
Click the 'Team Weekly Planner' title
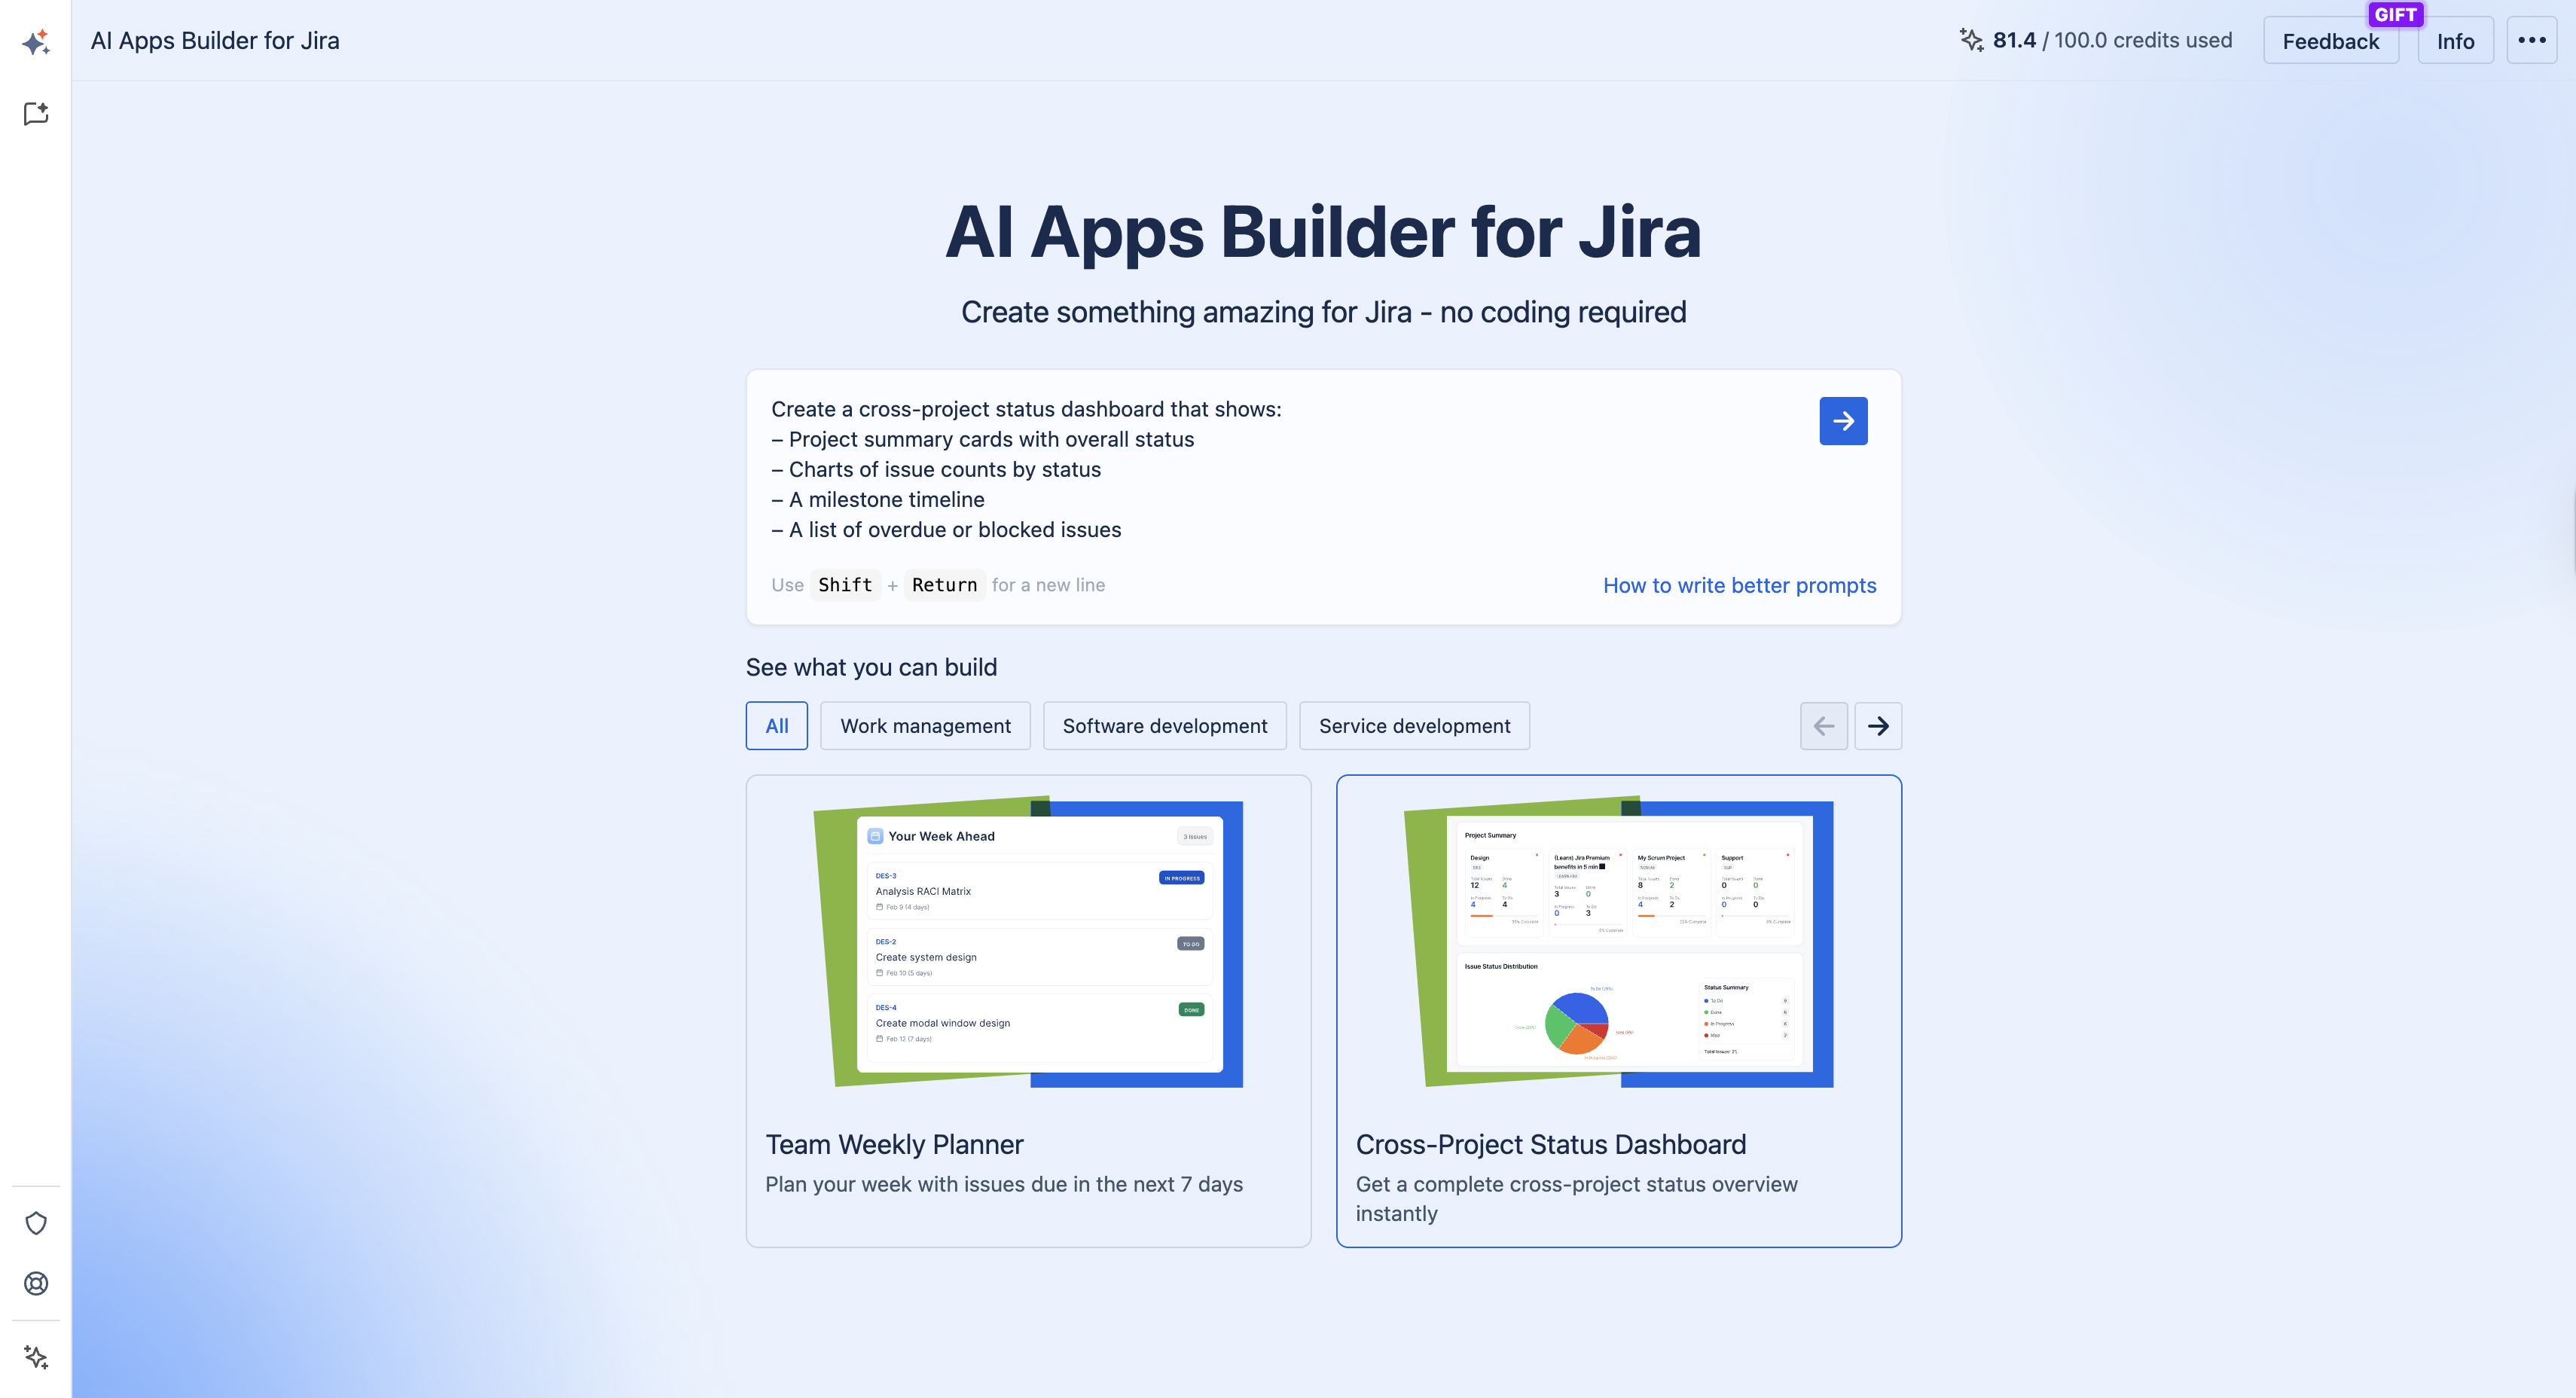click(894, 1144)
